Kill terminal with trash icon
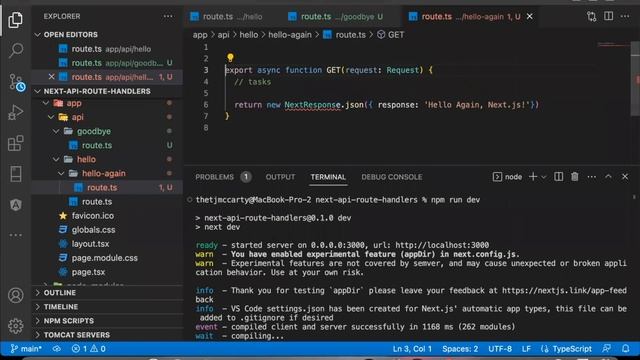The width and height of the screenshot is (640, 360). click(575, 177)
